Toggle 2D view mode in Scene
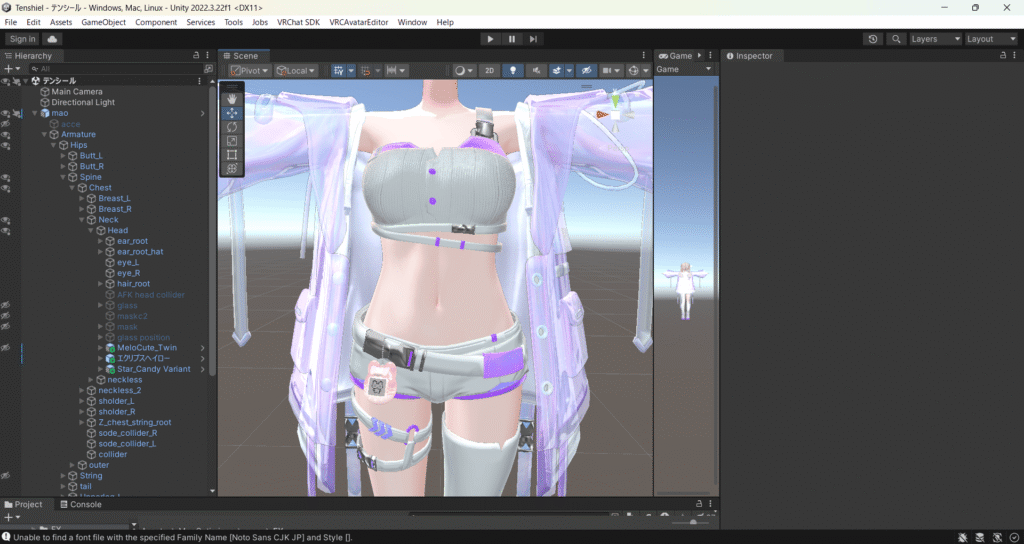This screenshot has height=544, width=1024. point(489,71)
